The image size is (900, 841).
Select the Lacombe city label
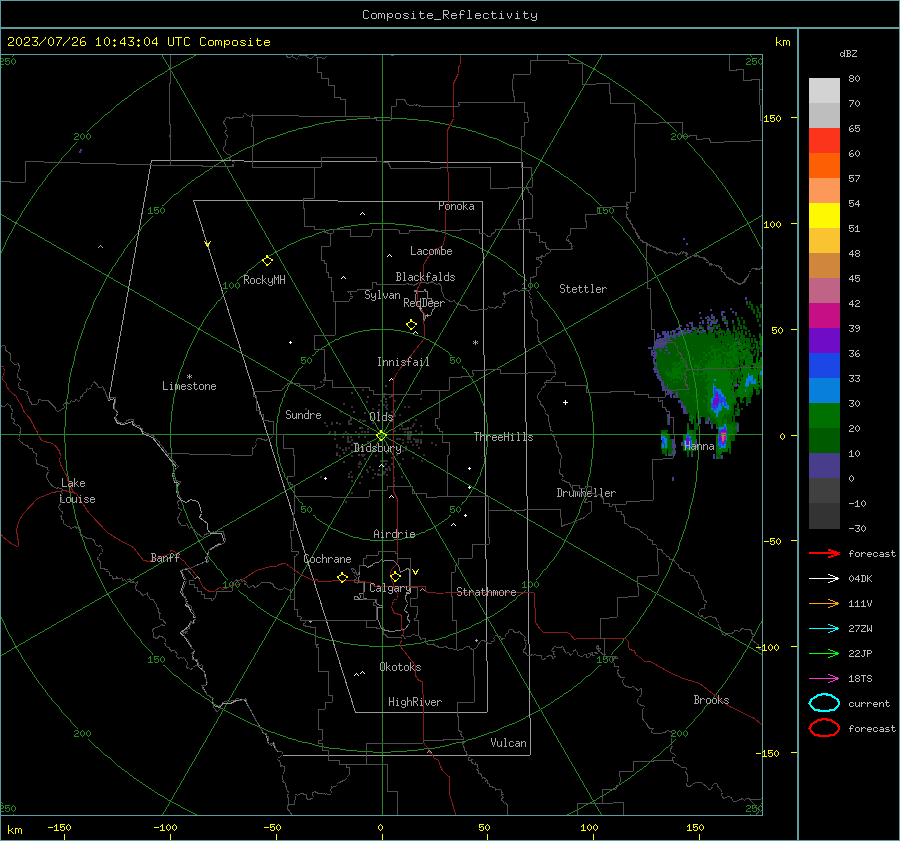(x=431, y=251)
